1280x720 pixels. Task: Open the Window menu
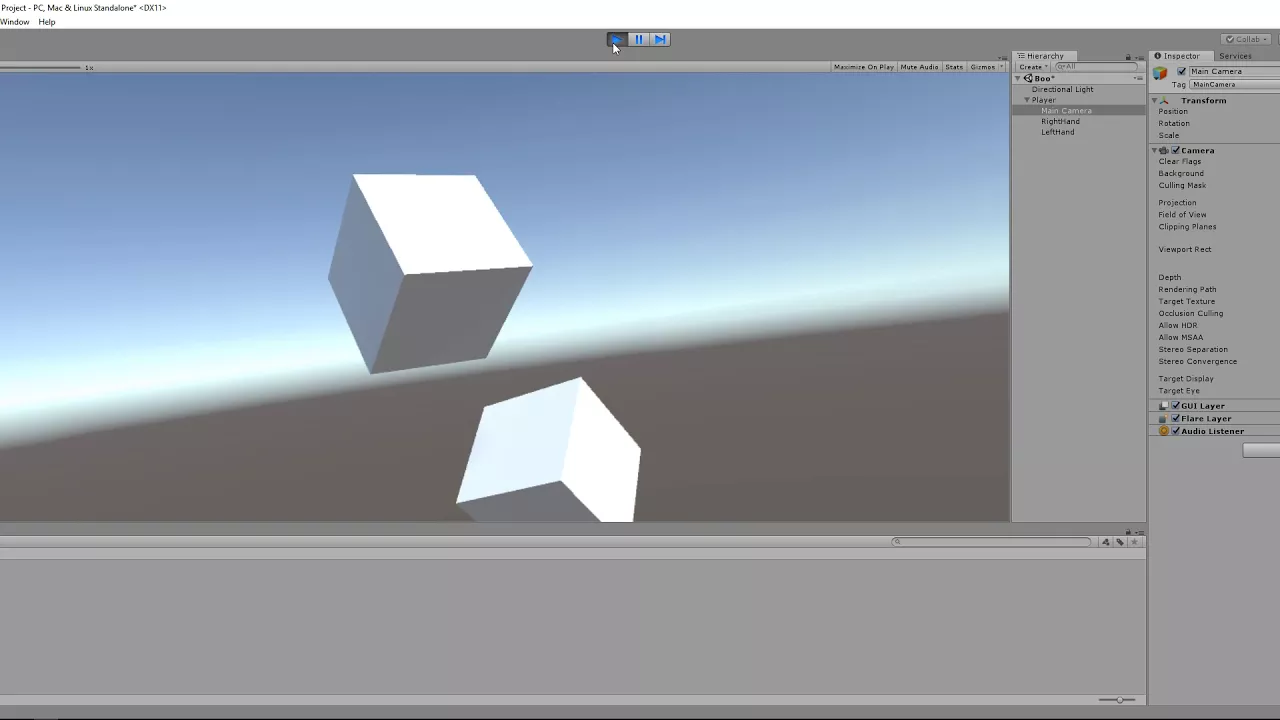pos(15,22)
